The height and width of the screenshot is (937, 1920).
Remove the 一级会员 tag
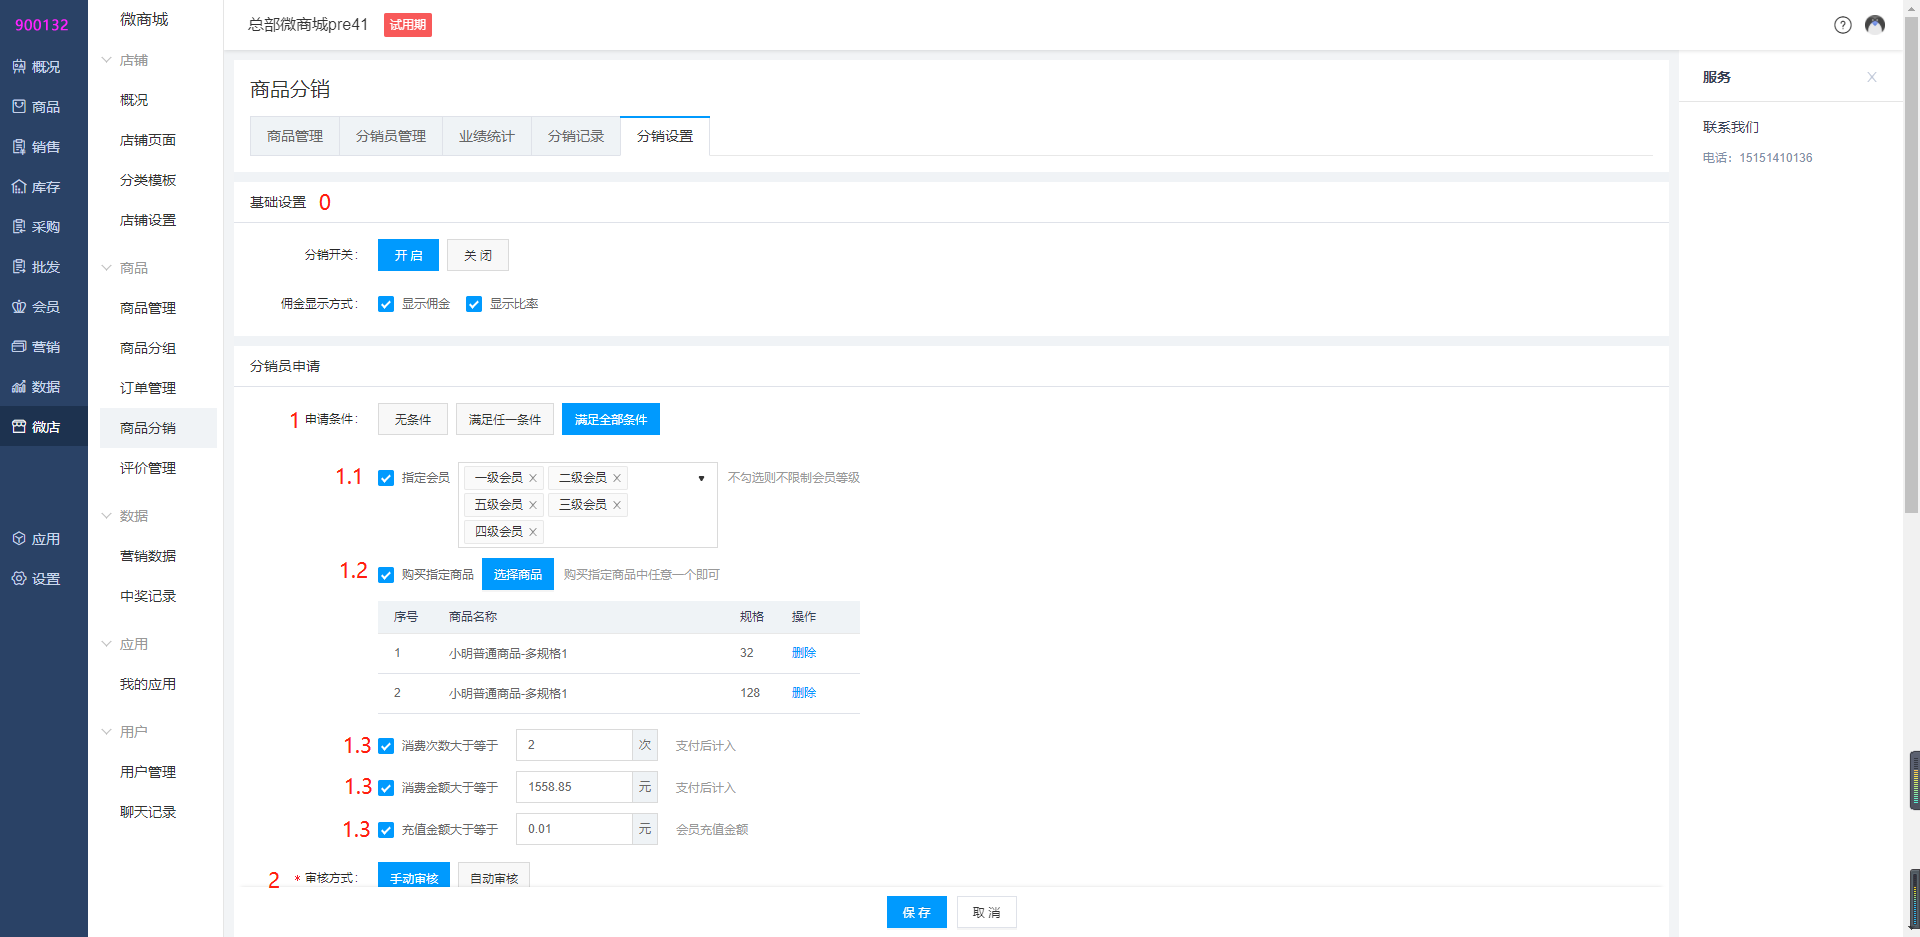point(533,478)
